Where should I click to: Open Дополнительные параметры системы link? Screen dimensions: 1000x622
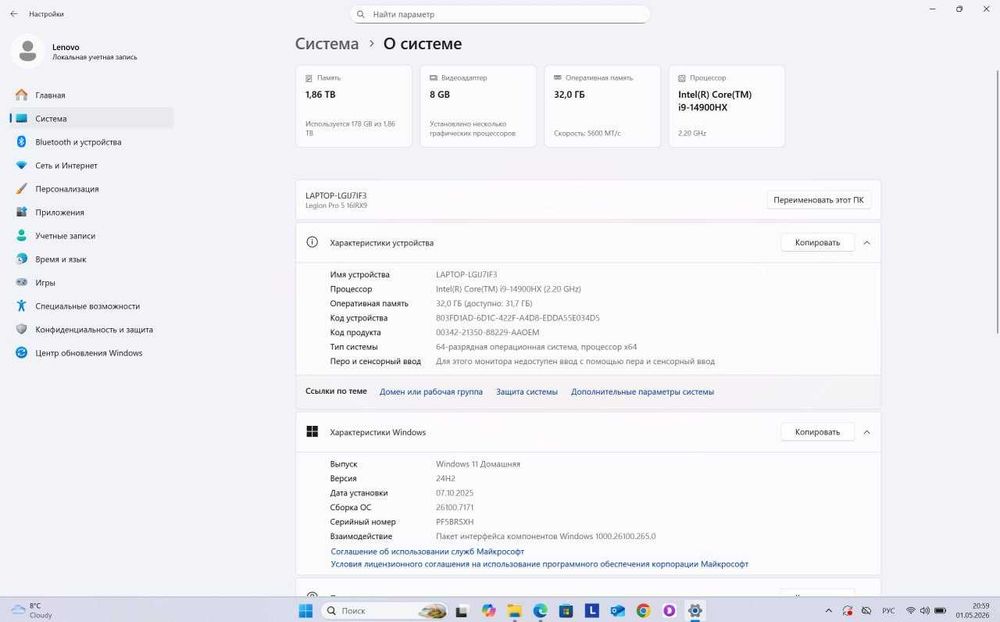pos(642,392)
